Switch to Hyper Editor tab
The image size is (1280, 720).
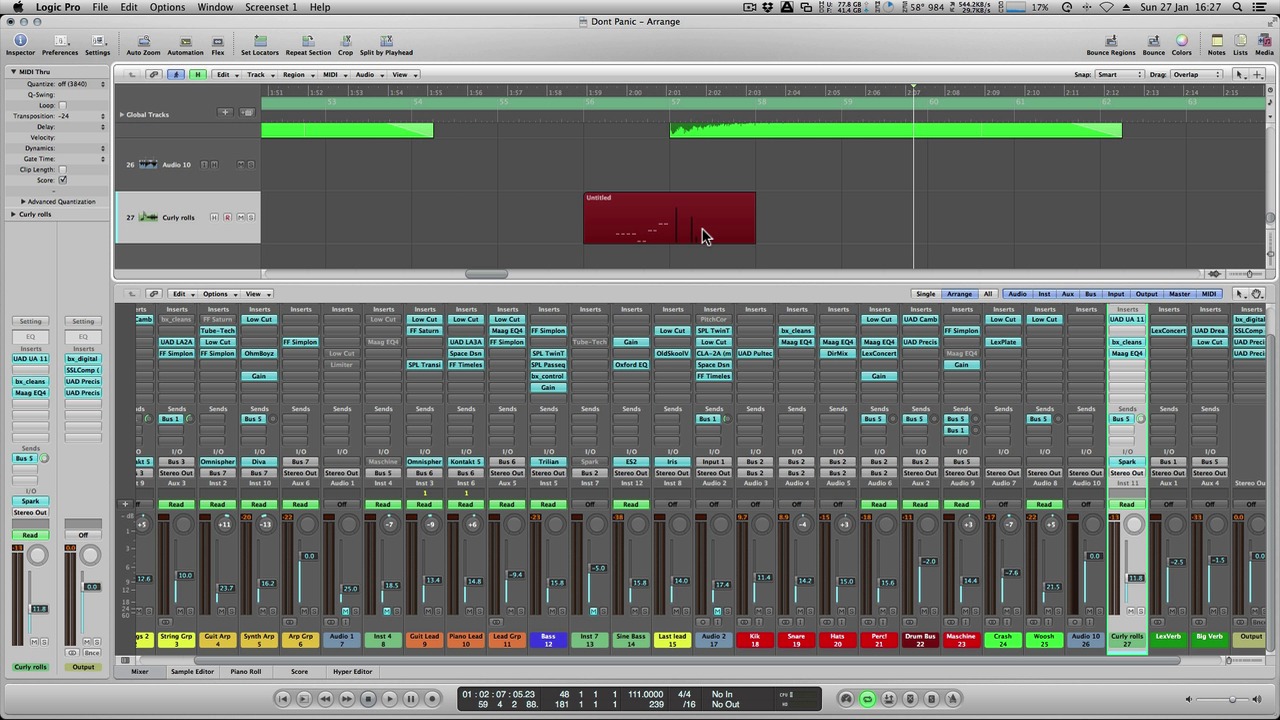click(x=352, y=672)
